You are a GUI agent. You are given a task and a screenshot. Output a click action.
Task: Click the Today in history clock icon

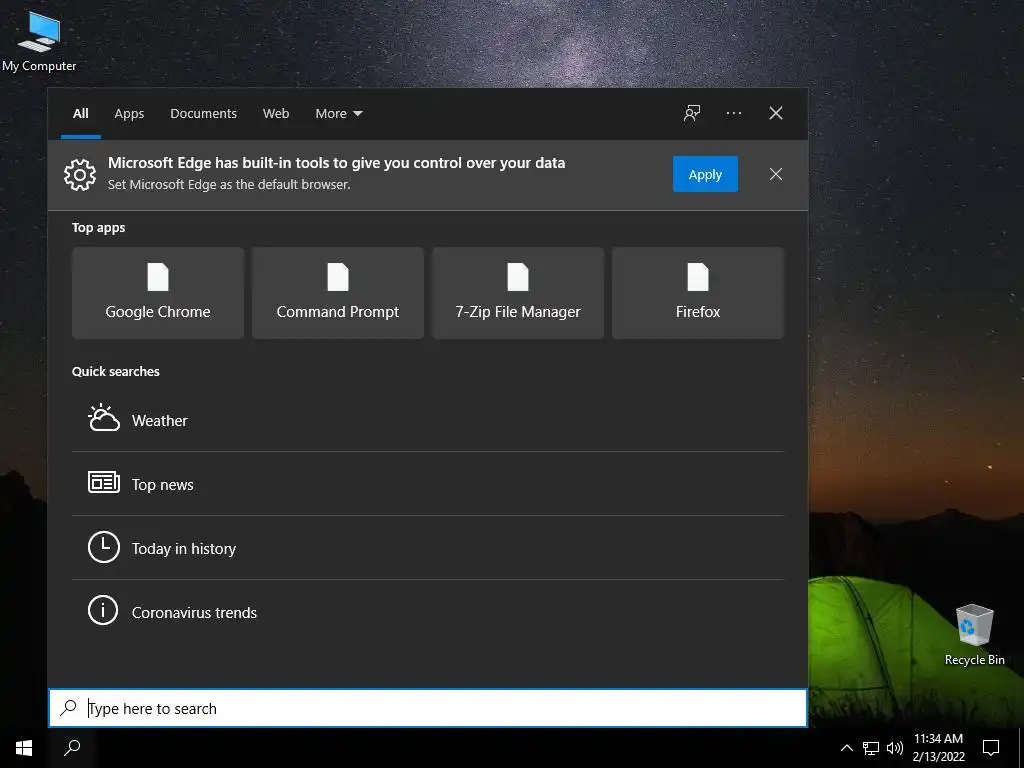[x=104, y=547]
